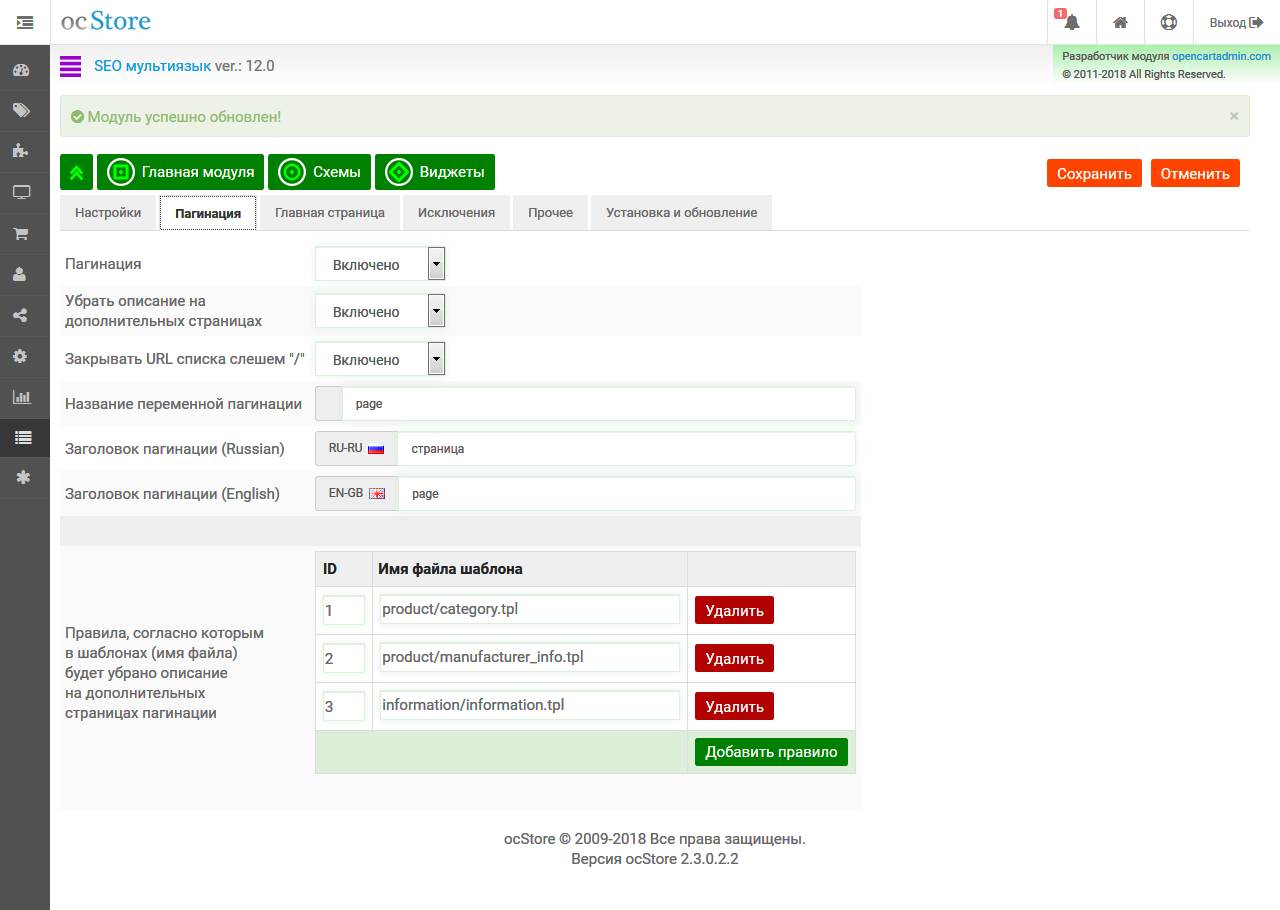Open the Убрать описание dropdown
Image resolution: width=1280 pixels, height=910 pixels.
point(380,311)
